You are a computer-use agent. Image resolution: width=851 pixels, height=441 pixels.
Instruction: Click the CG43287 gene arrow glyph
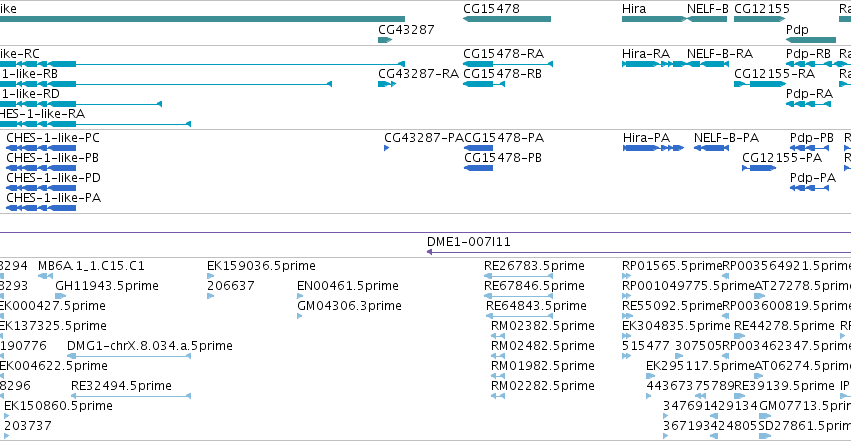[x=385, y=40]
